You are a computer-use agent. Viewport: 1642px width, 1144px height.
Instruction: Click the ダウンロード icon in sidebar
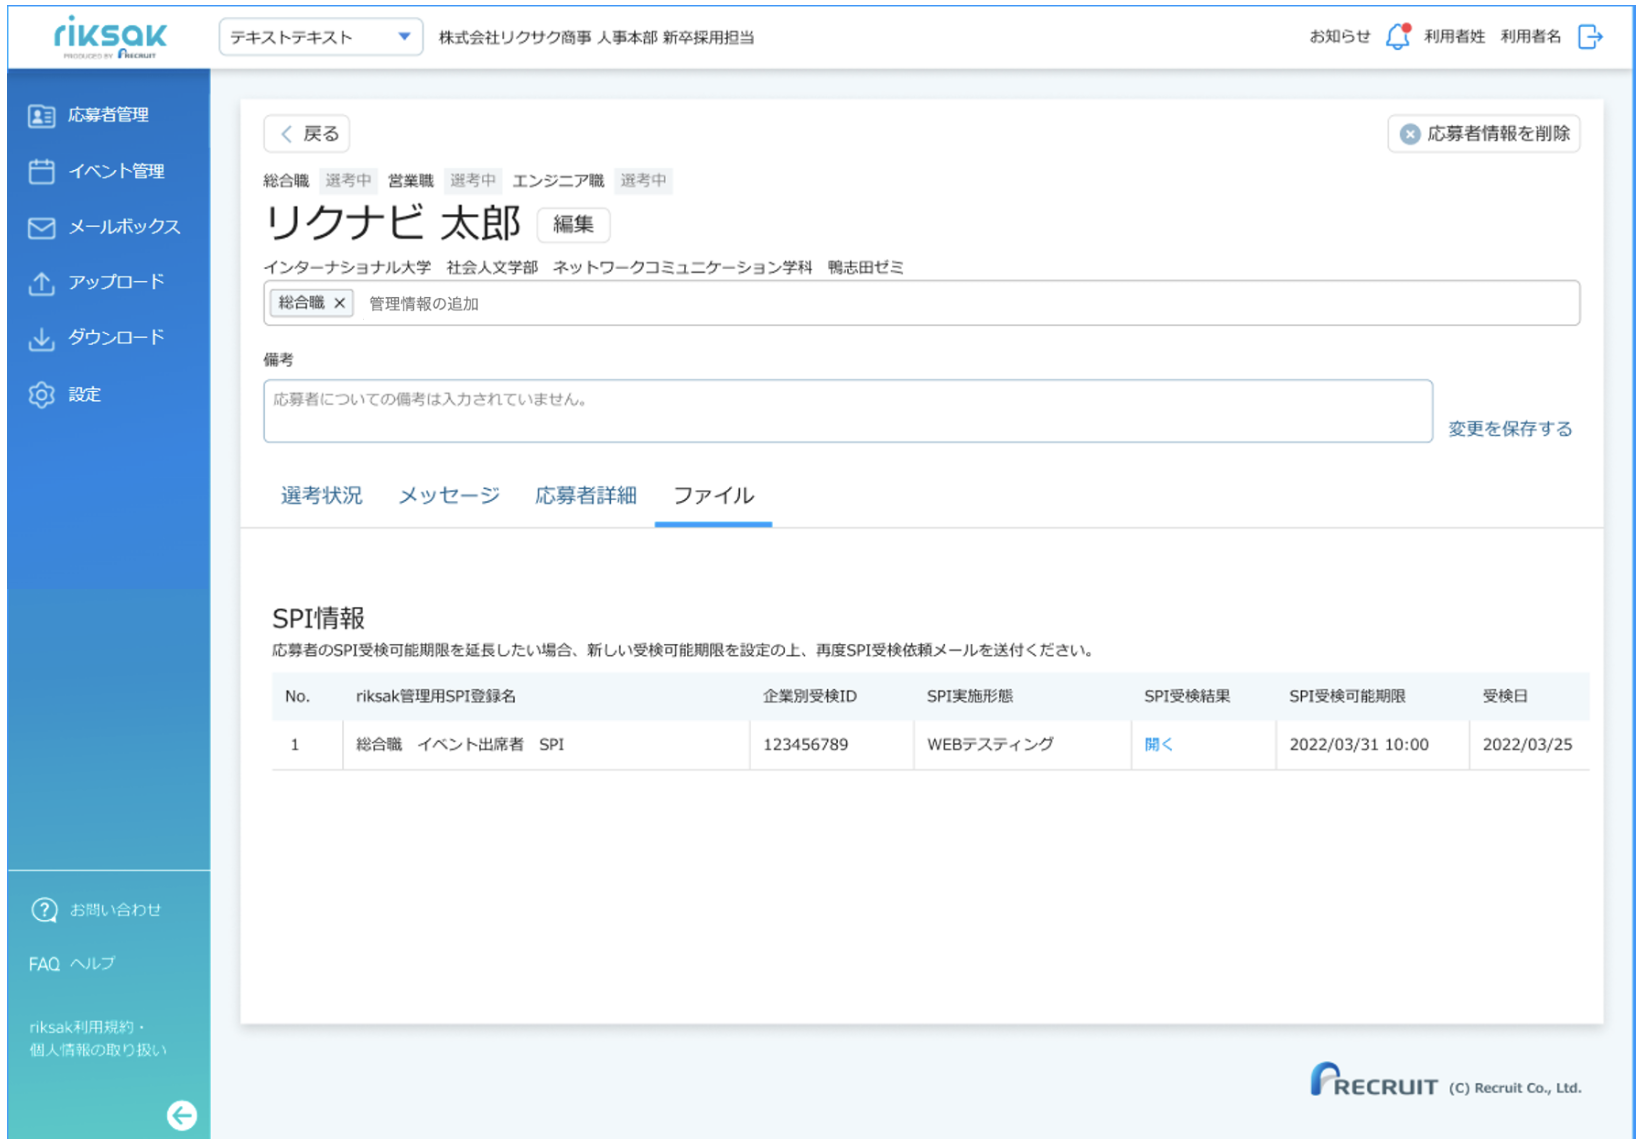pos(41,340)
